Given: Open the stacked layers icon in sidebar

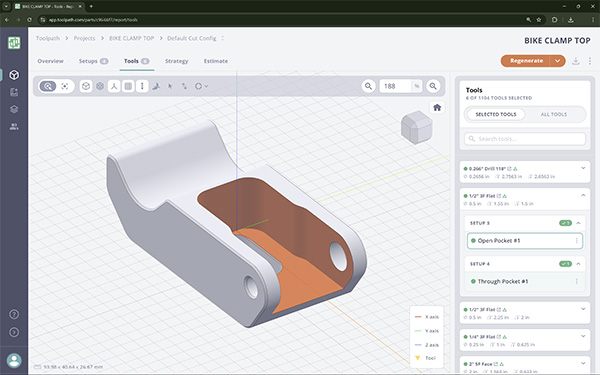Looking at the screenshot, I should (x=14, y=109).
